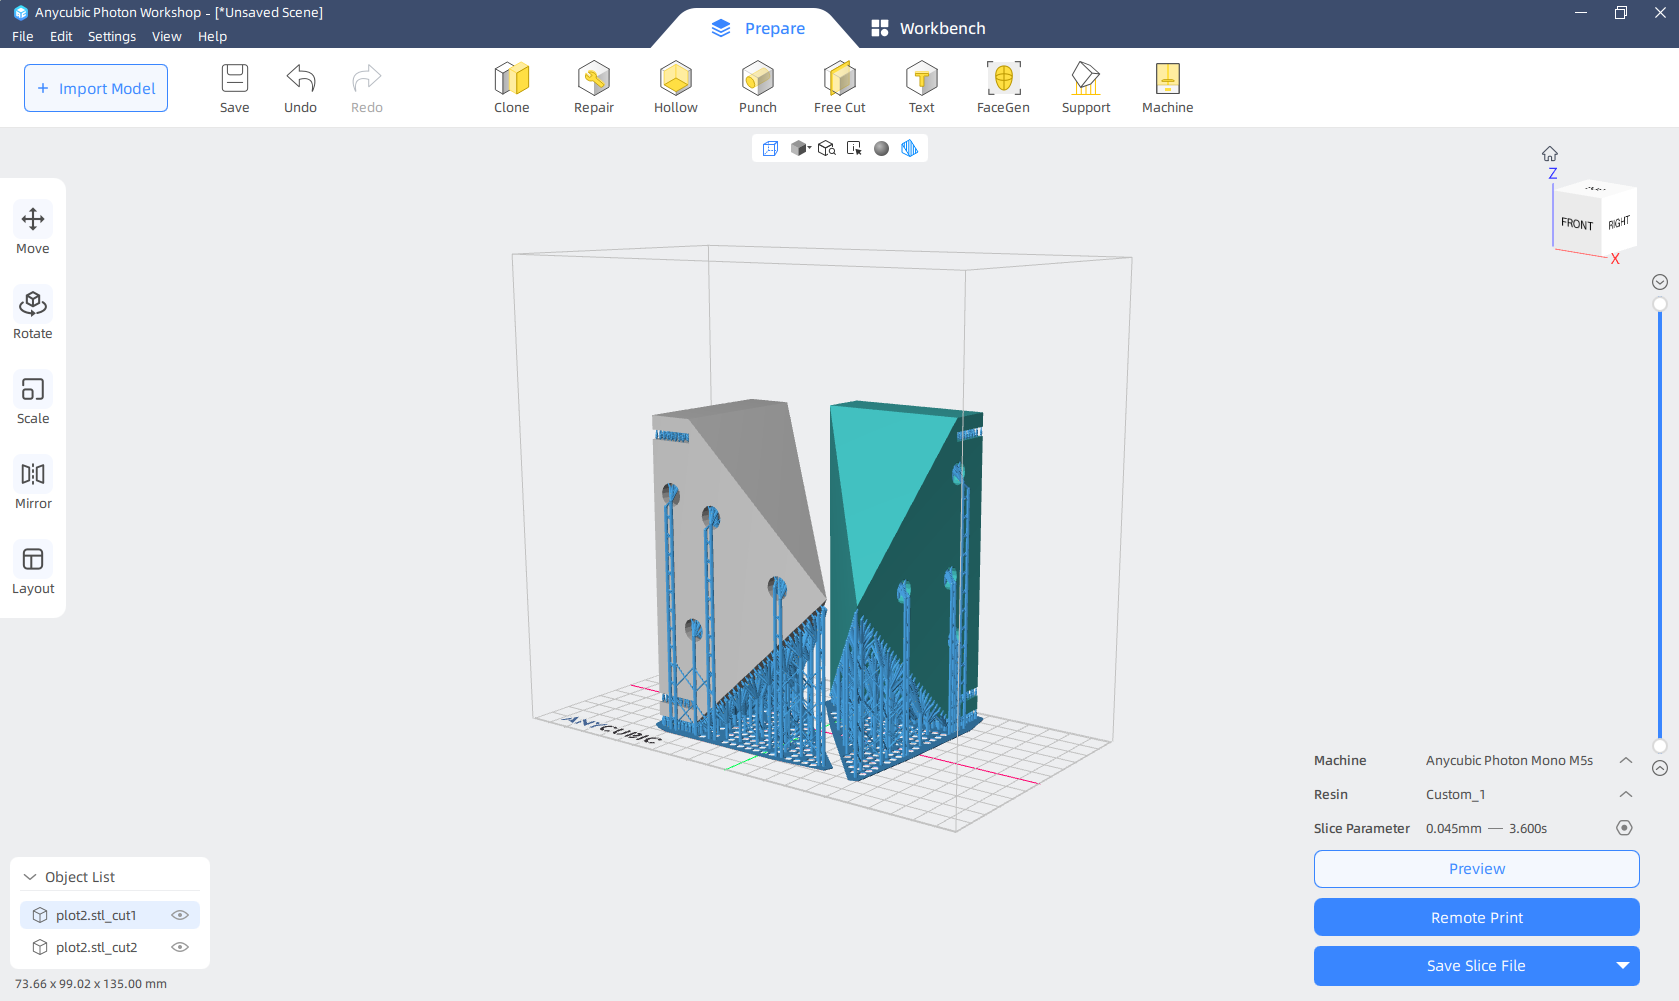
Task: Collapse the Object List panel
Action: click(30, 877)
